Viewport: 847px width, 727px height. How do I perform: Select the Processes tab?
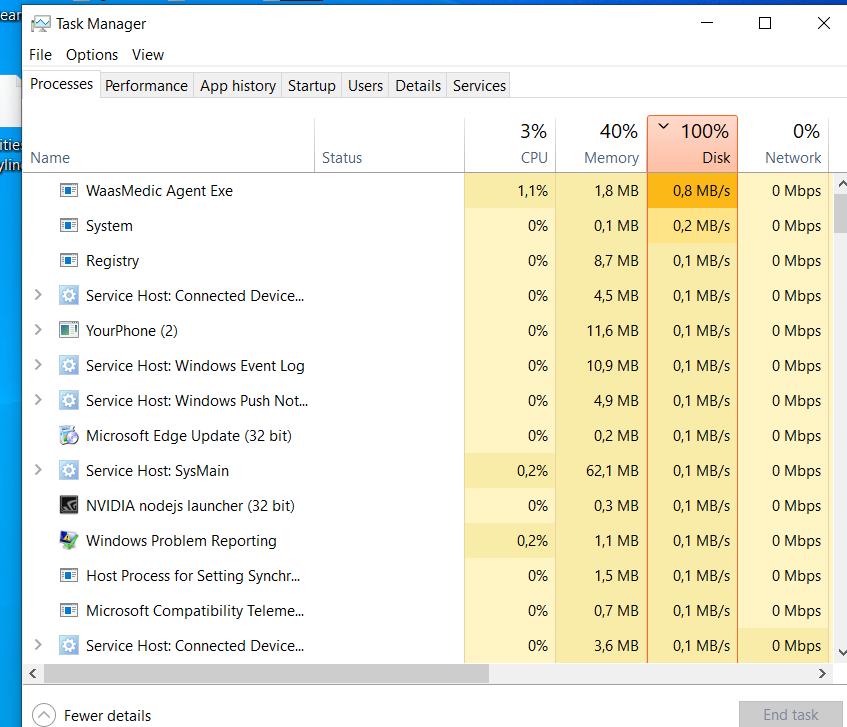point(62,84)
